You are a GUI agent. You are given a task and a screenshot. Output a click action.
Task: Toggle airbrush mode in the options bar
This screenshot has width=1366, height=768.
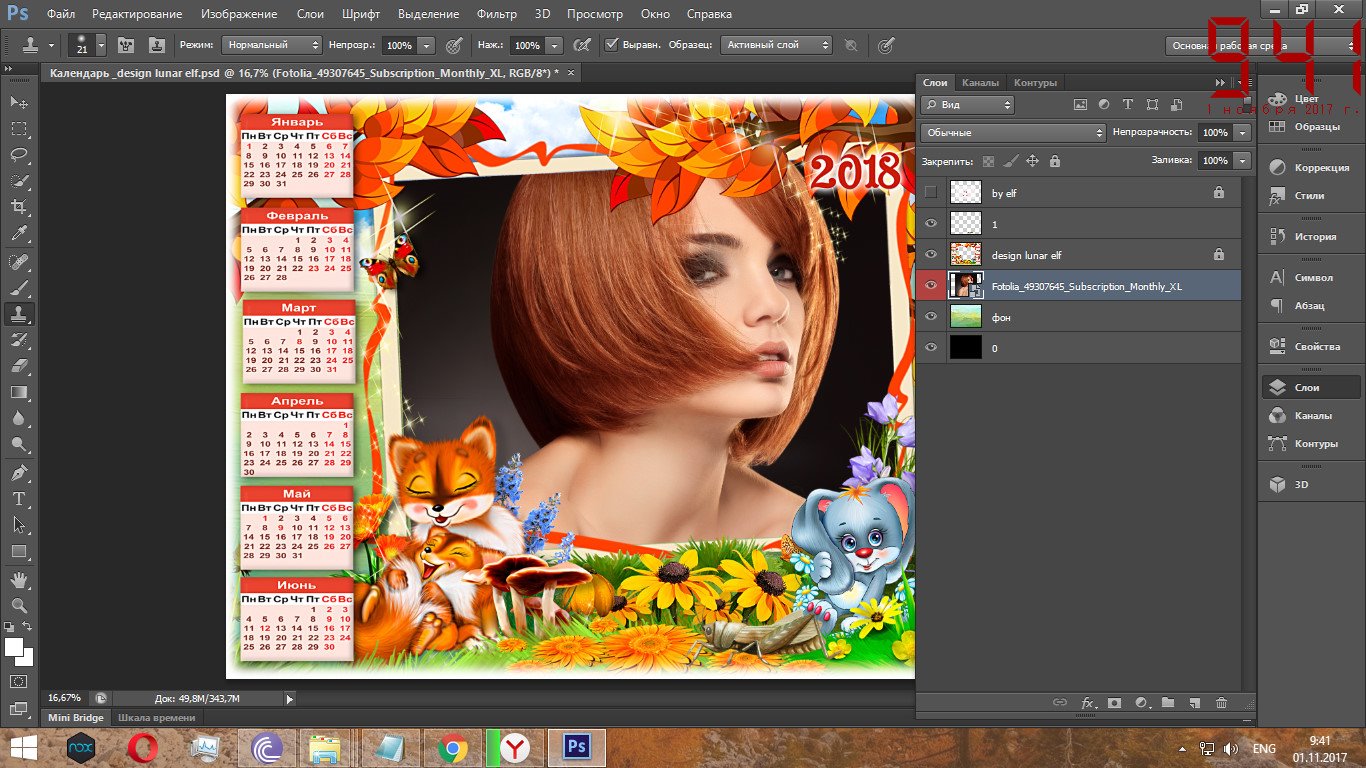click(x=581, y=45)
